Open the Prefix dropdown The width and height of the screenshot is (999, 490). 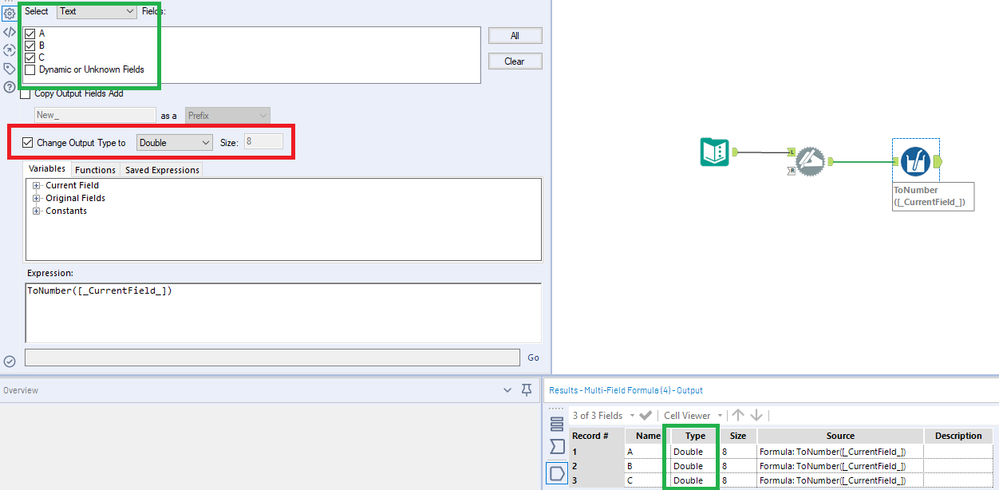click(227, 116)
